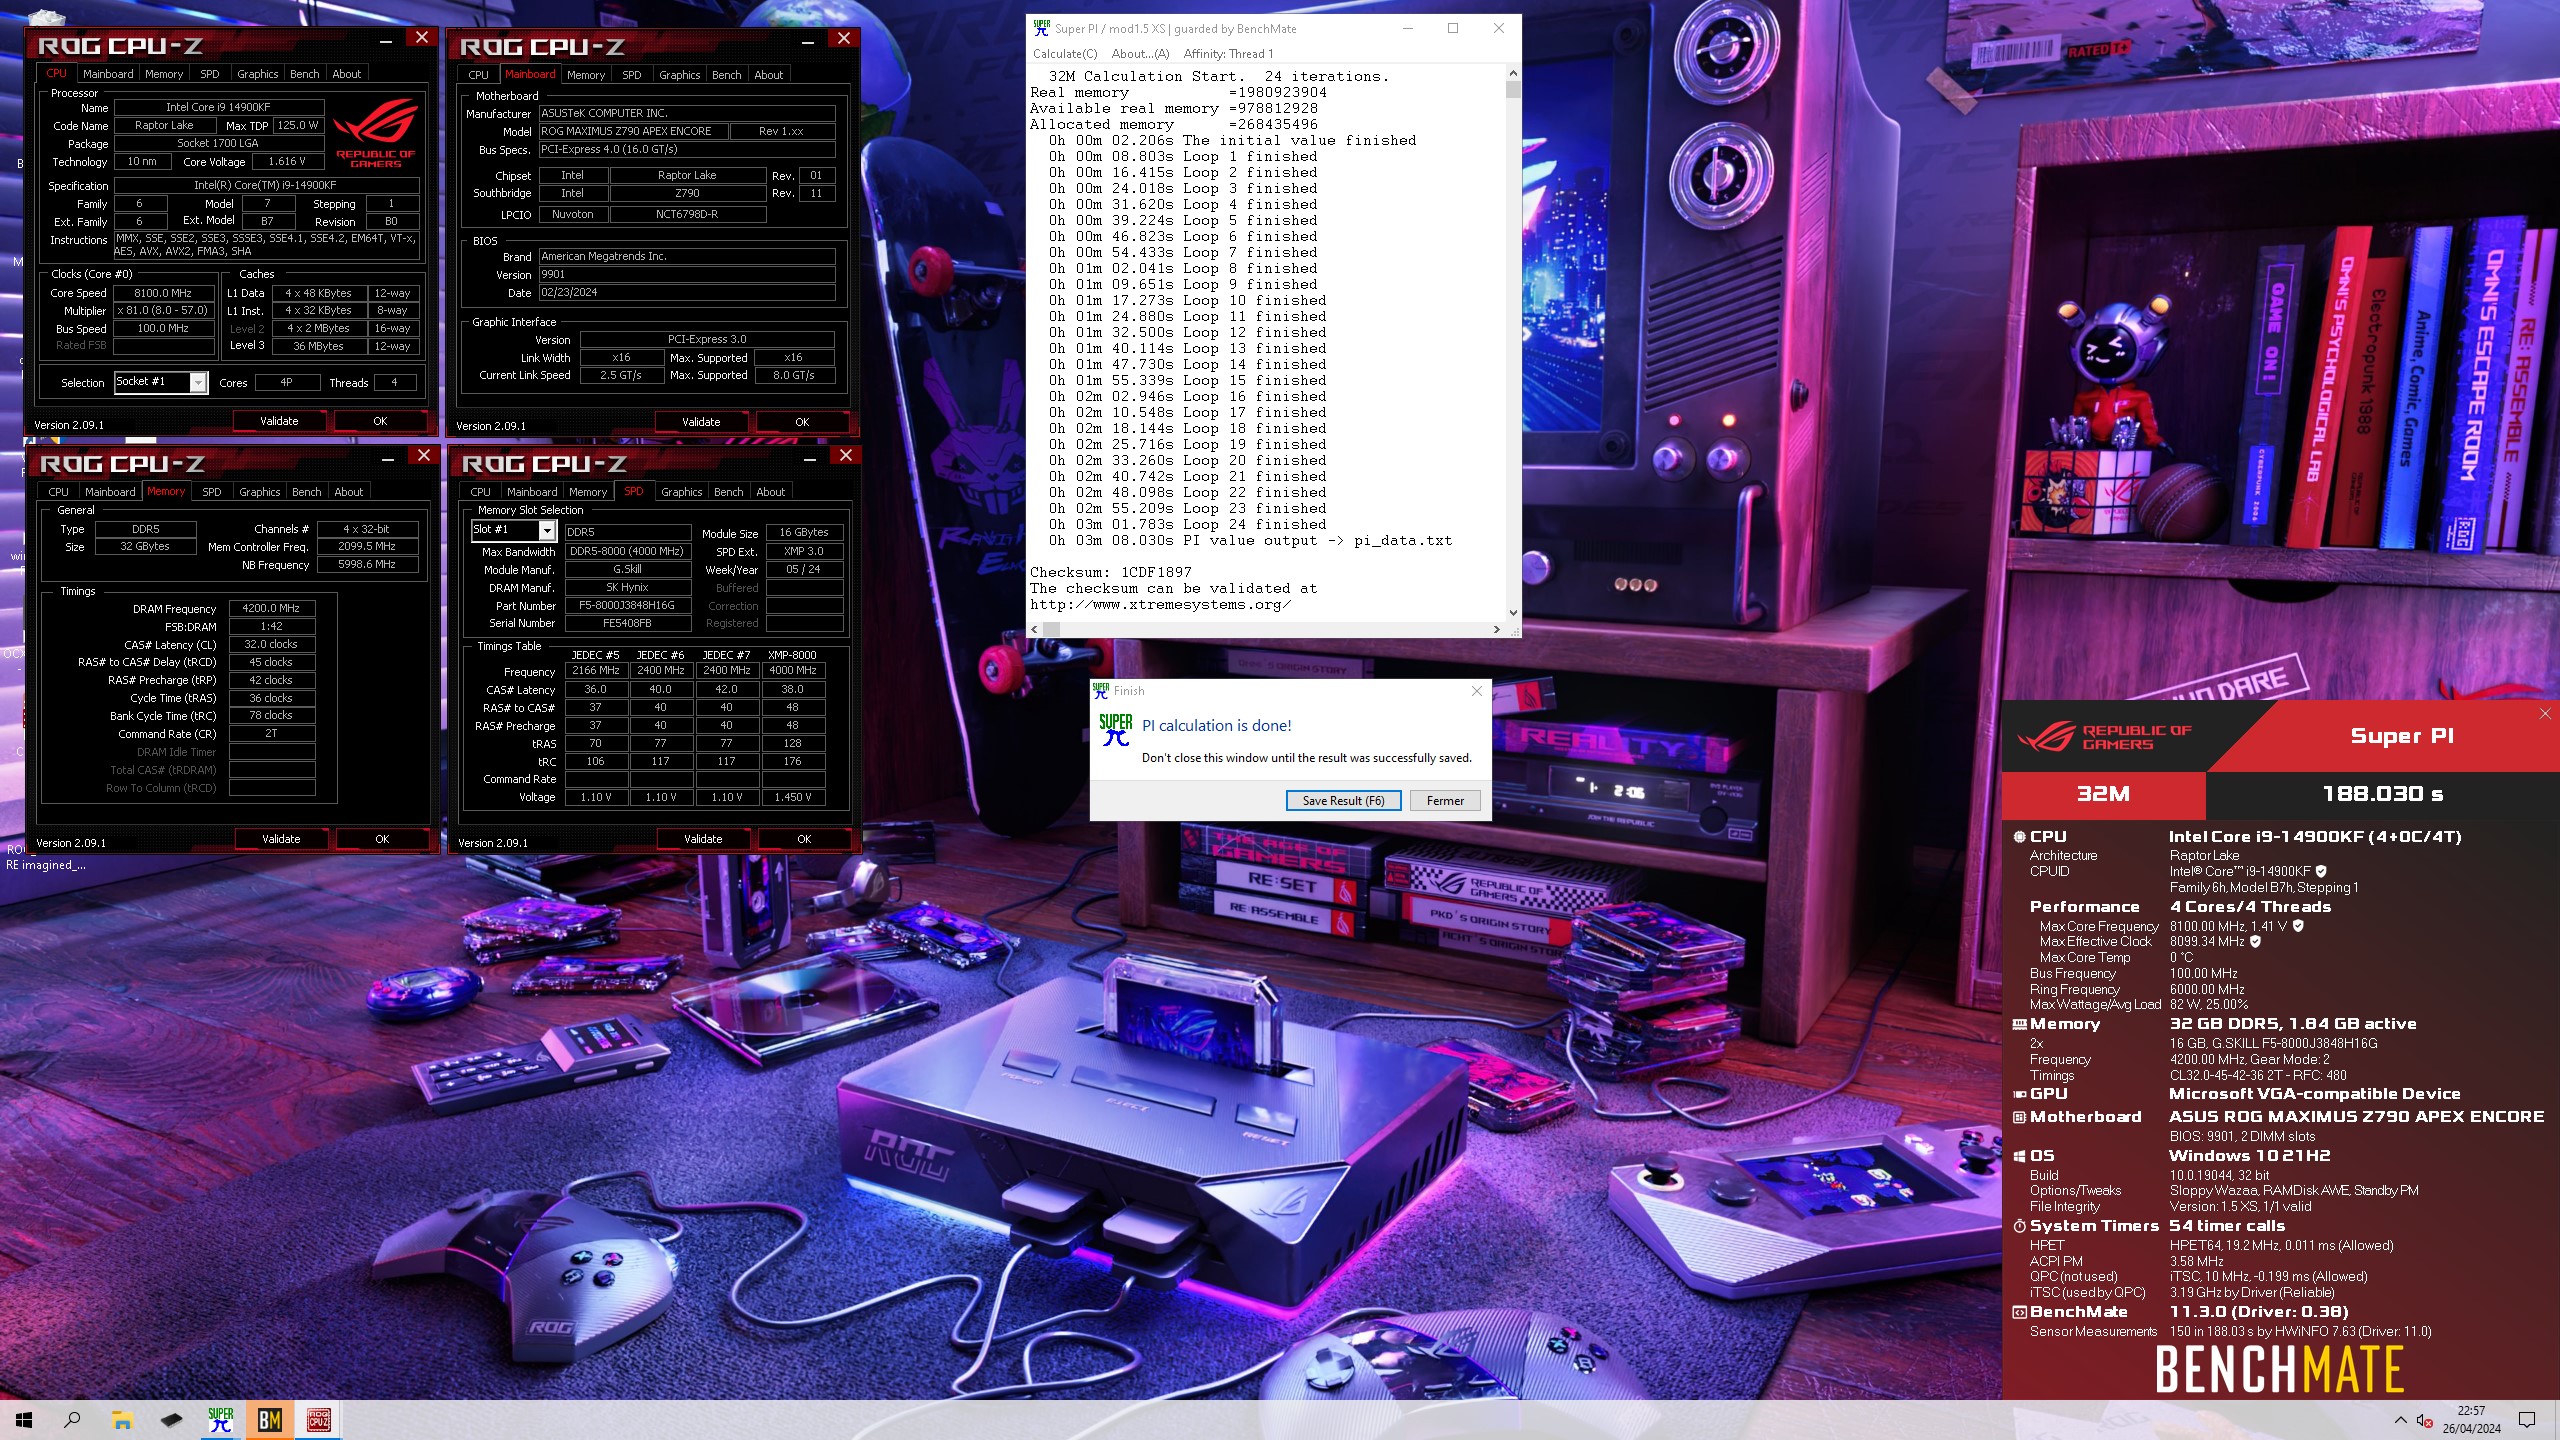2560x1440 pixels.
Task: Open About...(A) menu in Super PI
Action: pos(1140,54)
